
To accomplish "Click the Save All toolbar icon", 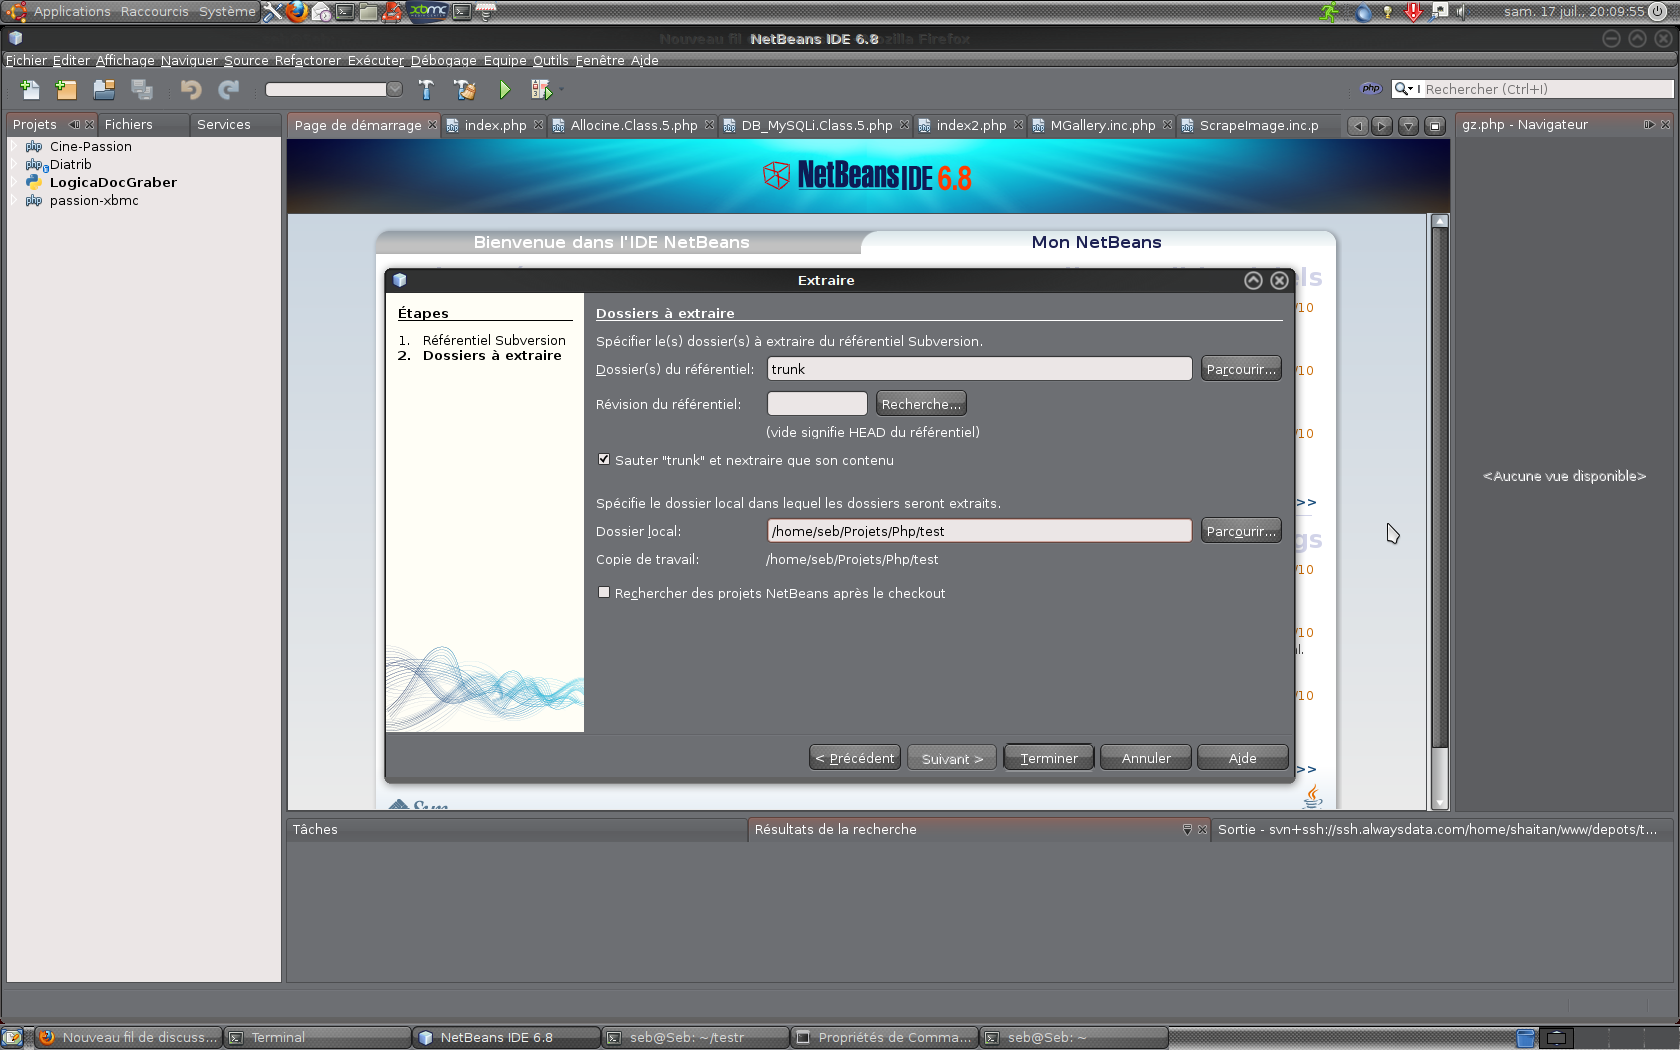I will (142, 89).
